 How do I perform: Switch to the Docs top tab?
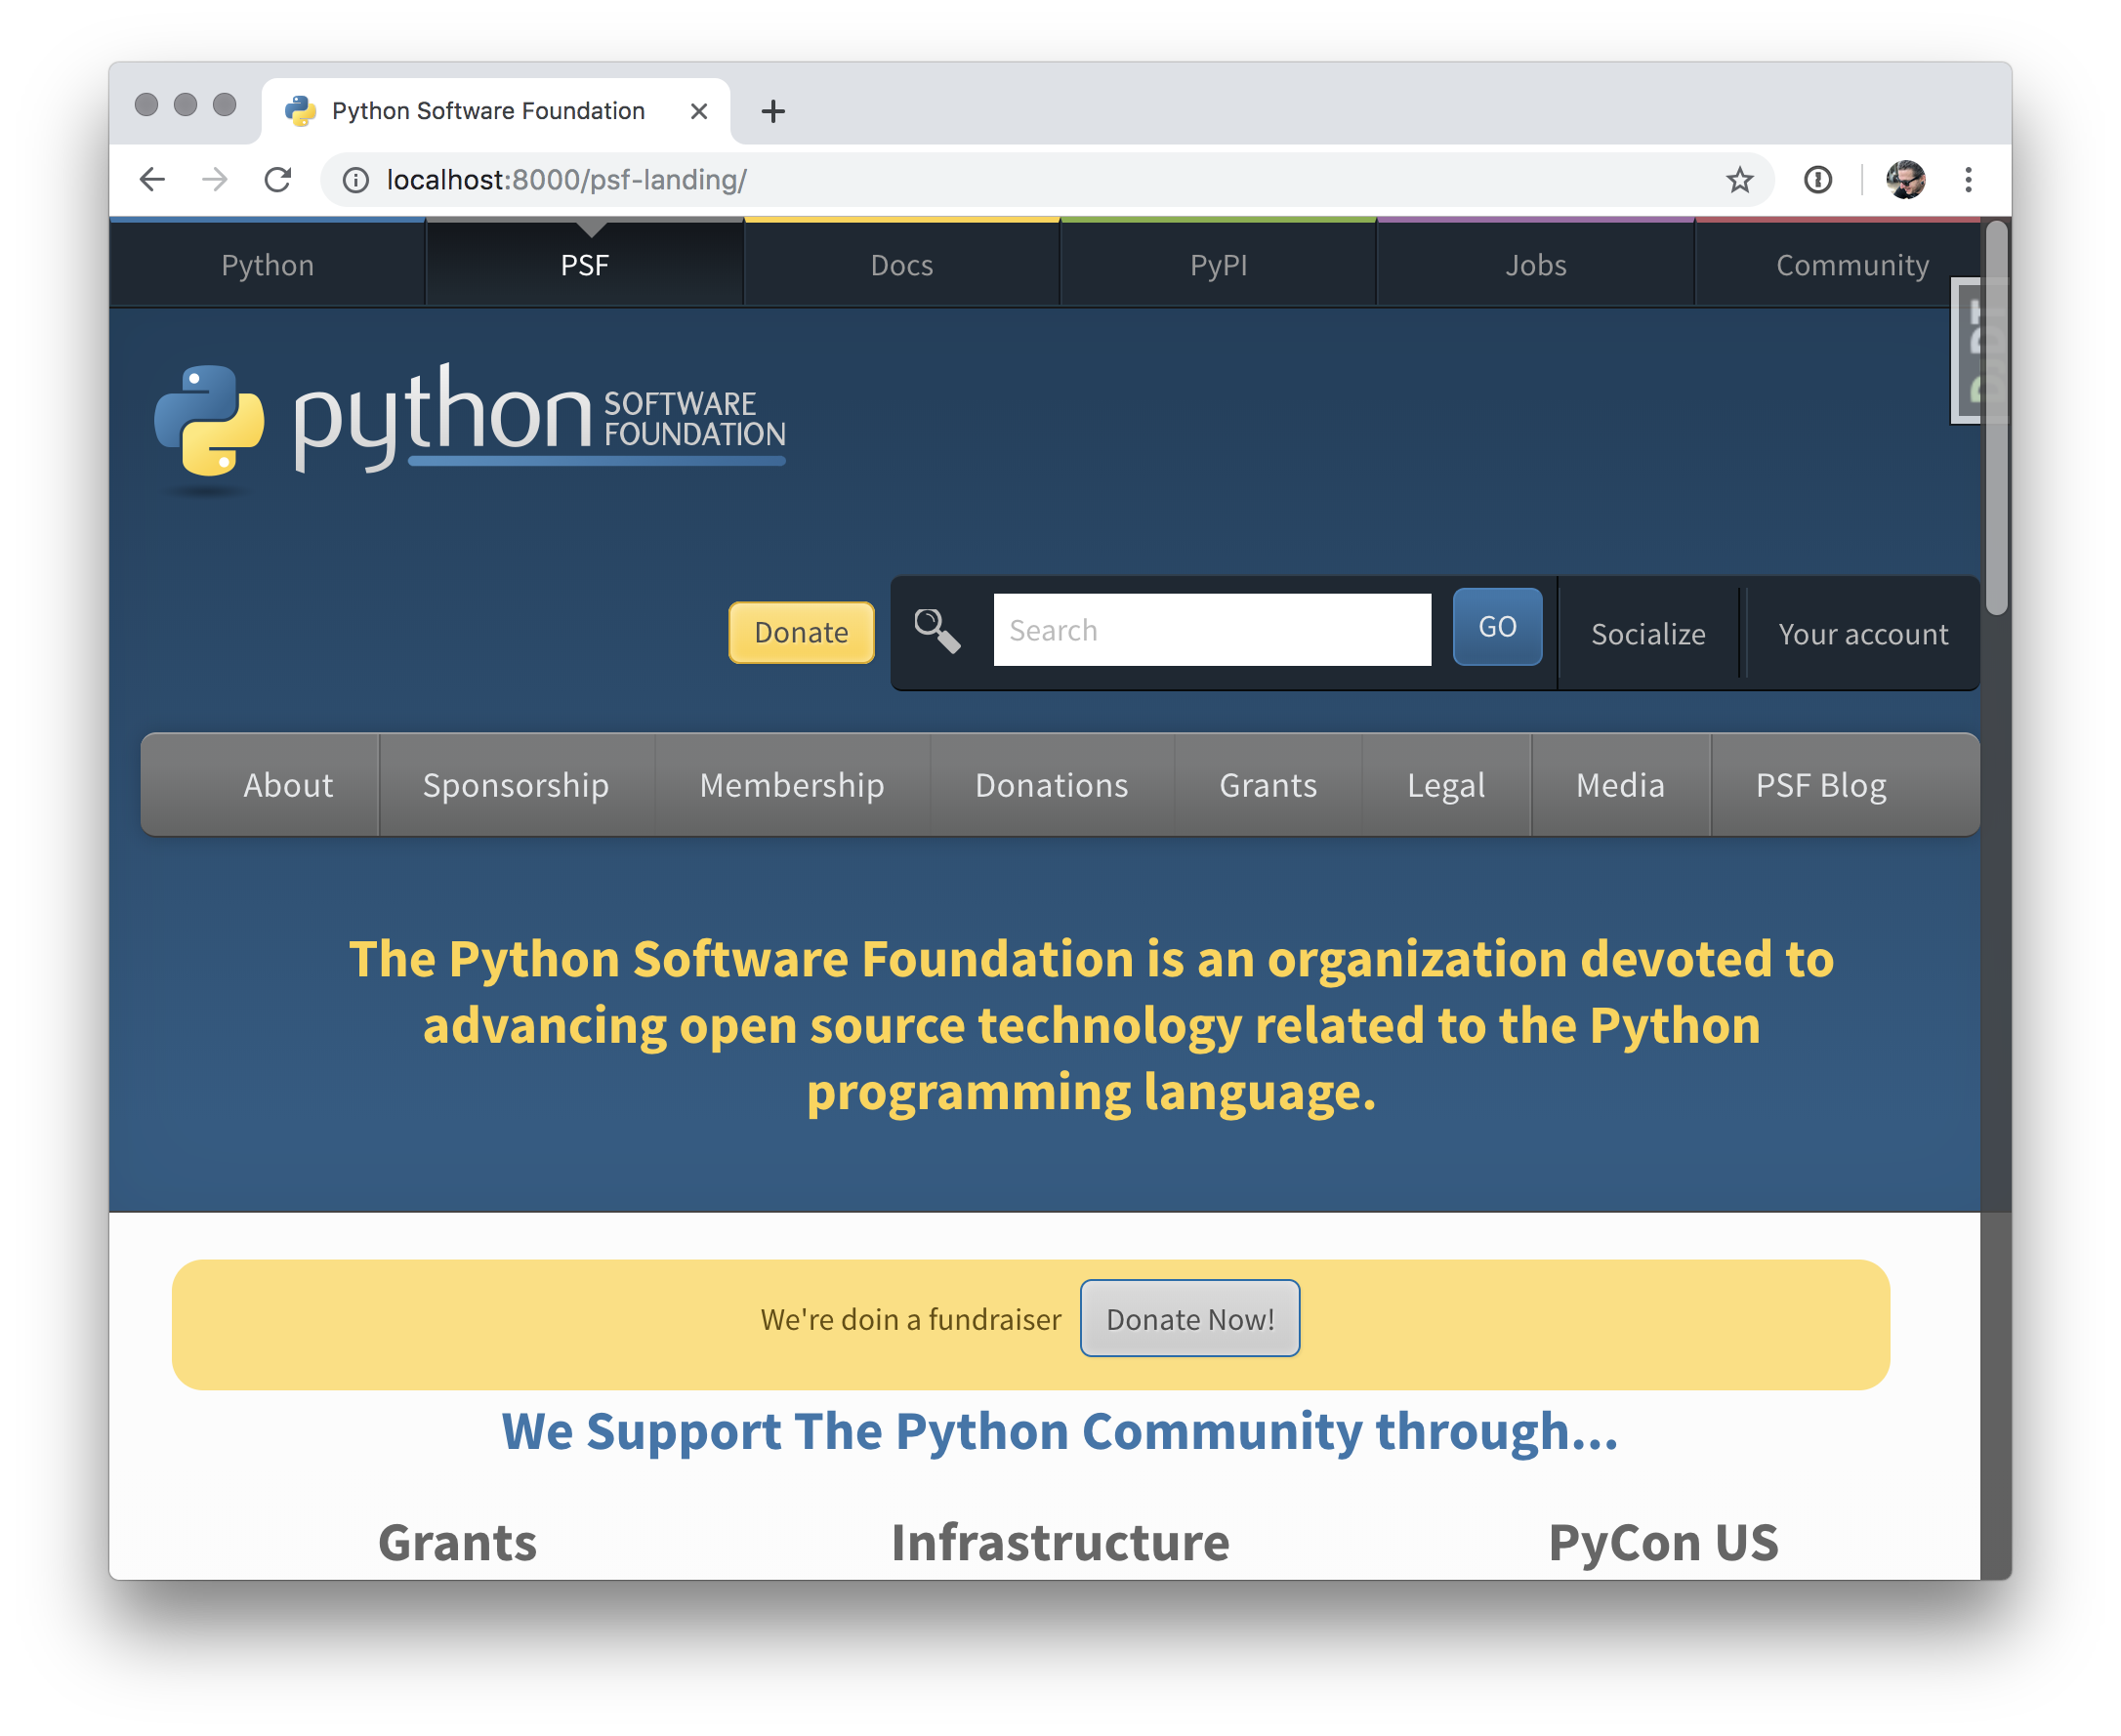(901, 265)
